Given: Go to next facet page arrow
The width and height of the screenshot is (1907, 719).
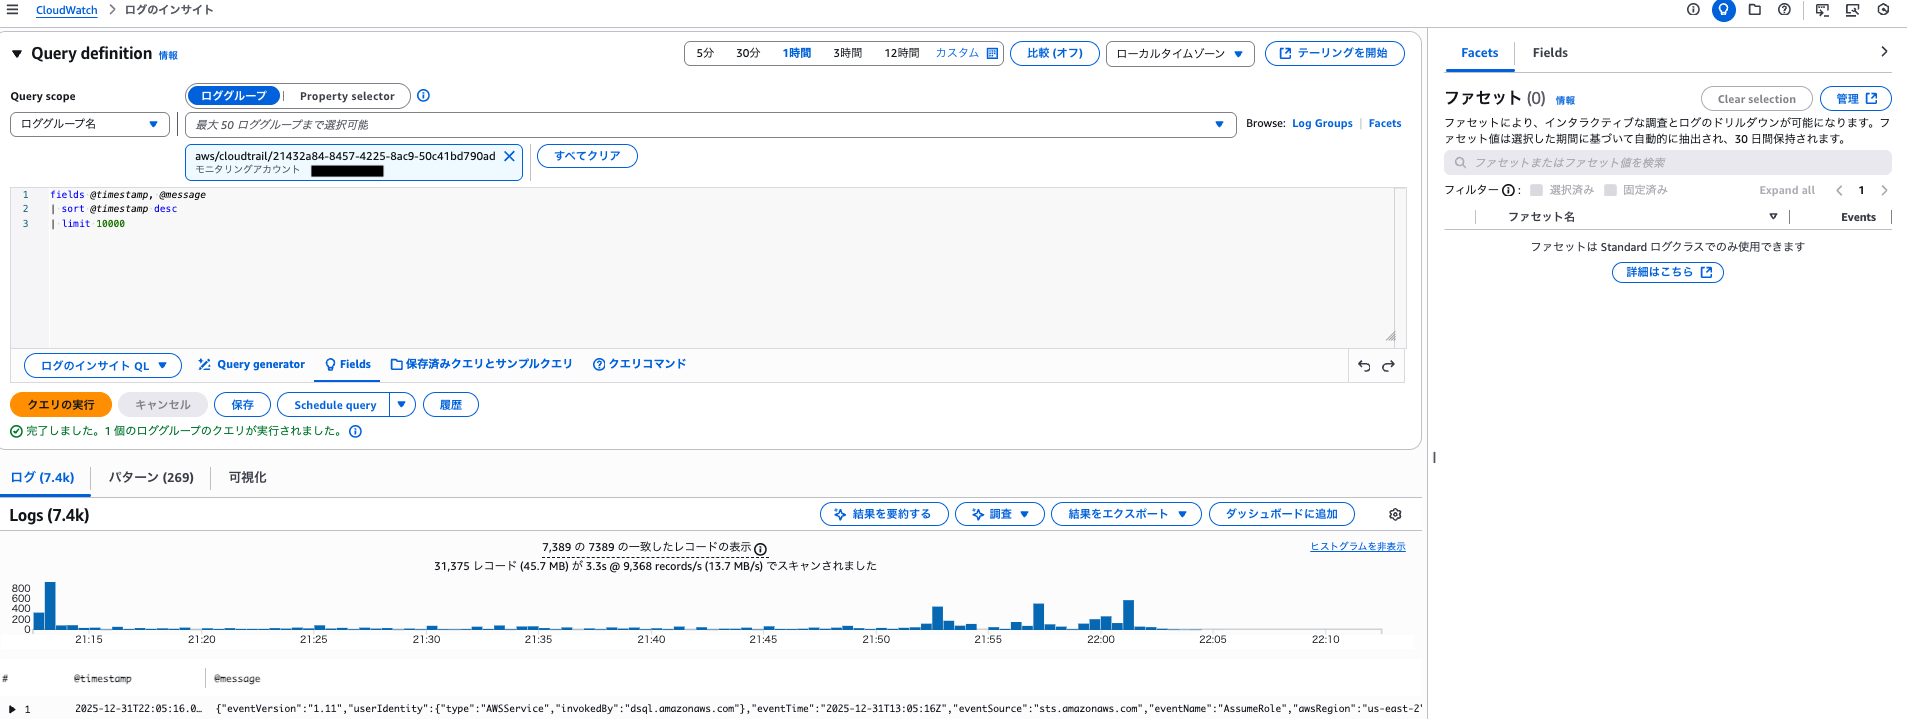Looking at the screenshot, I should coord(1884,190).
